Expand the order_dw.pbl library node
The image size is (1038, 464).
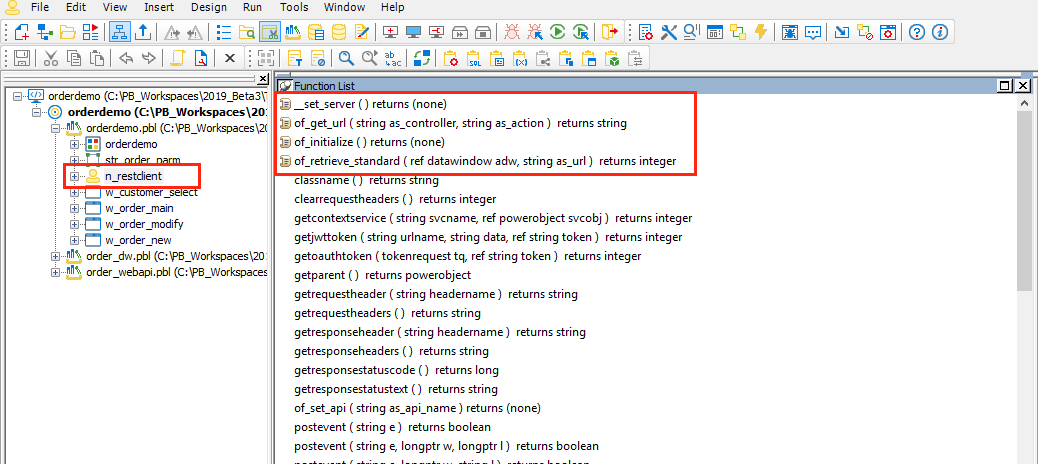(56, 256)
